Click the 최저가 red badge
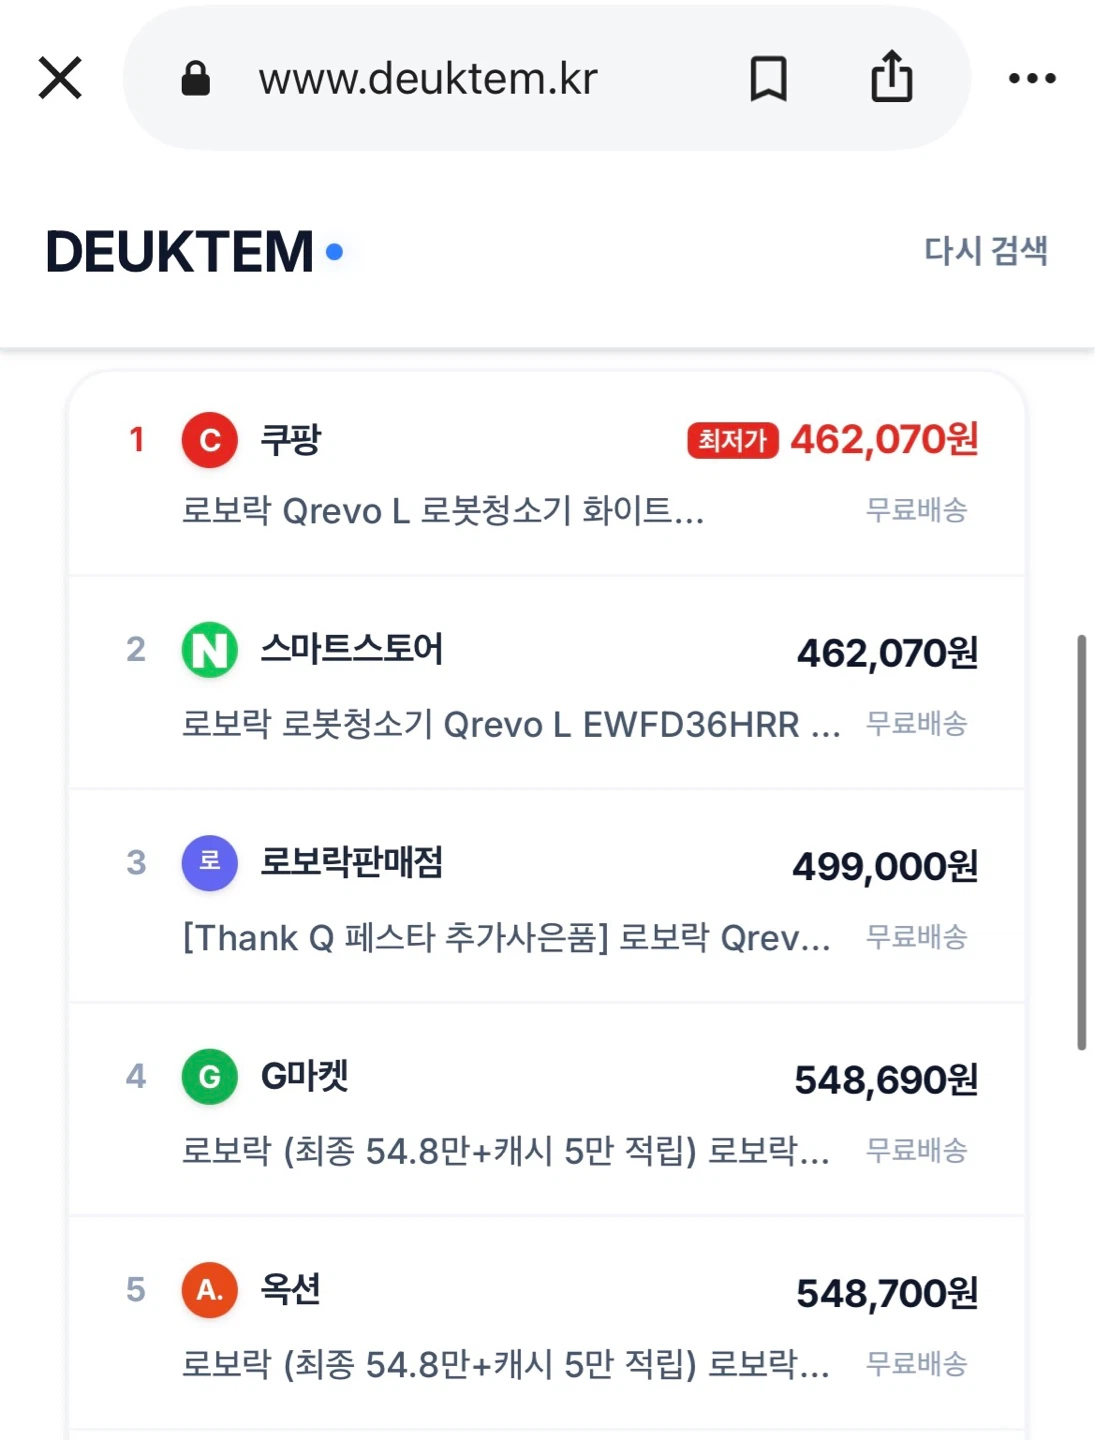 [x=732, y=440]
